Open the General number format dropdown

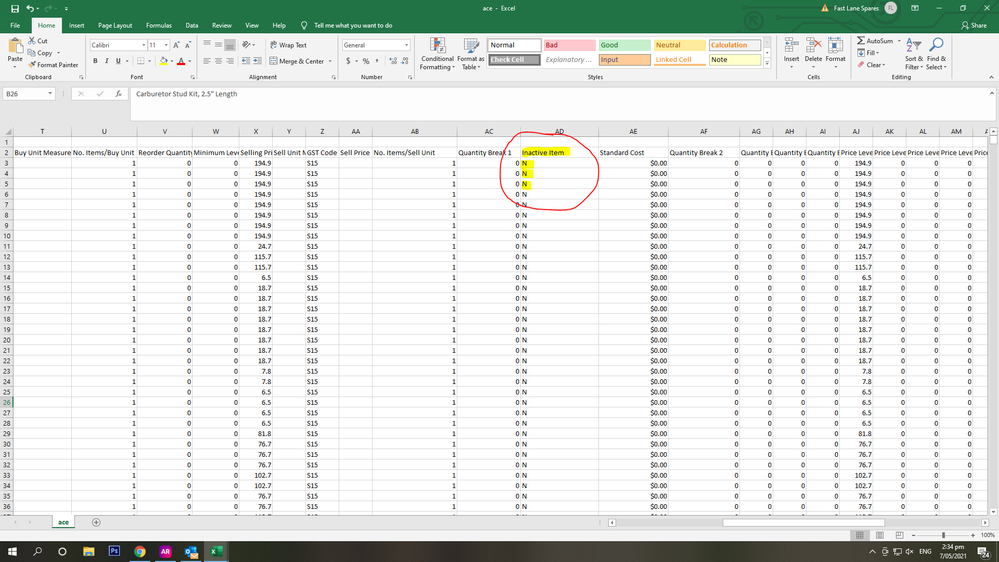coord(406,45)
